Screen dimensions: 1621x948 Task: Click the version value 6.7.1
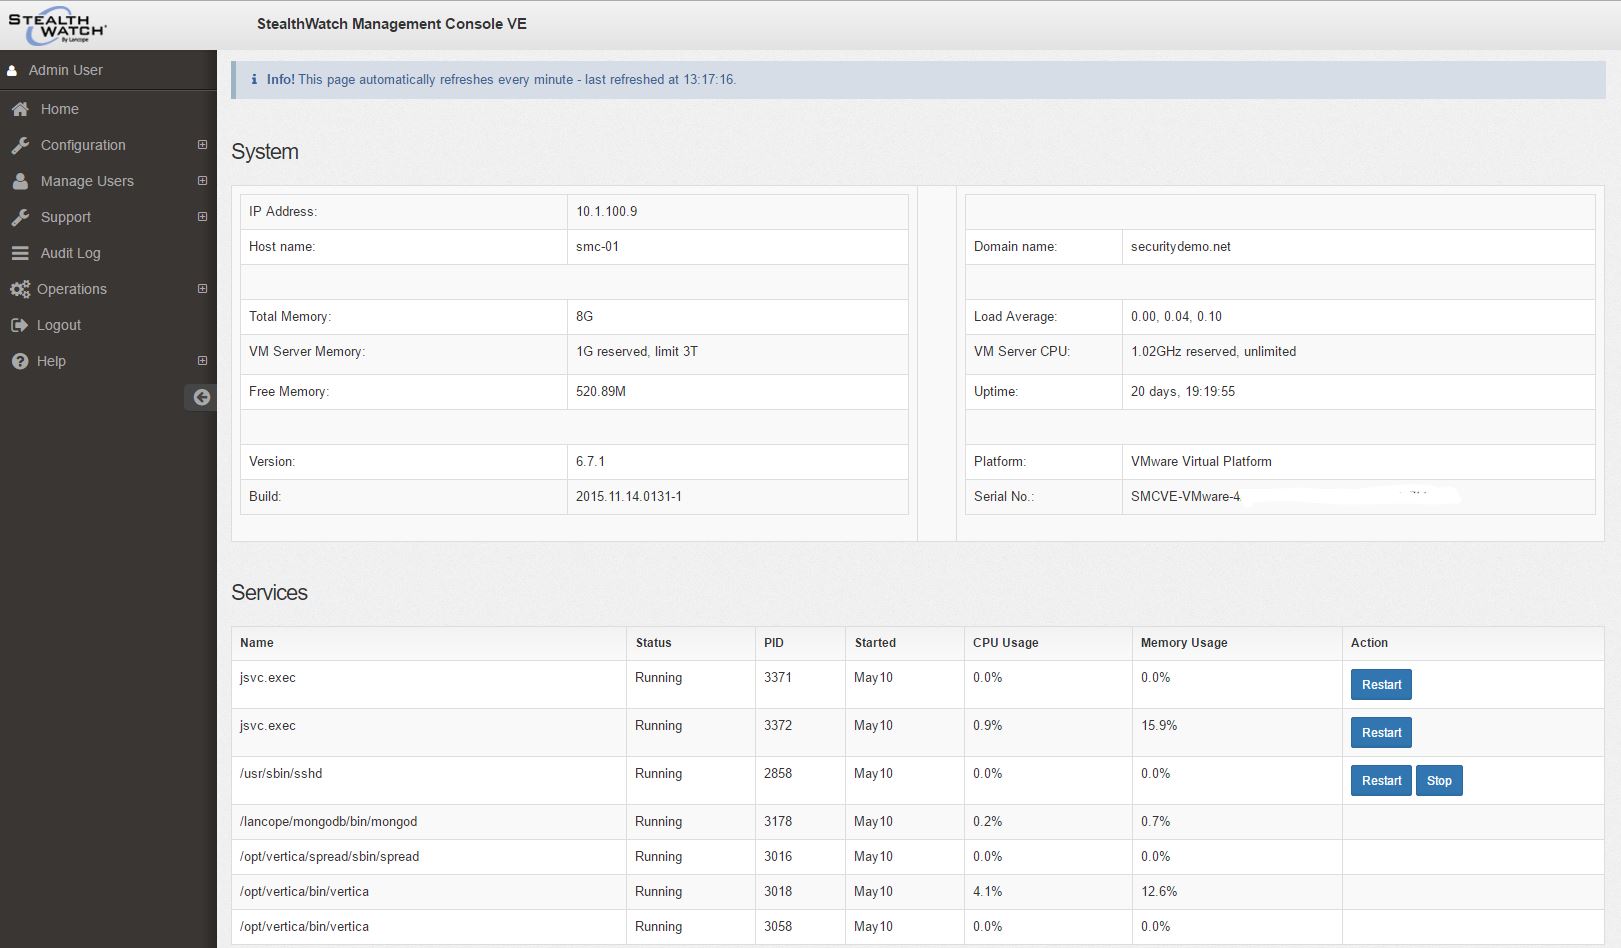pos(590,461)
